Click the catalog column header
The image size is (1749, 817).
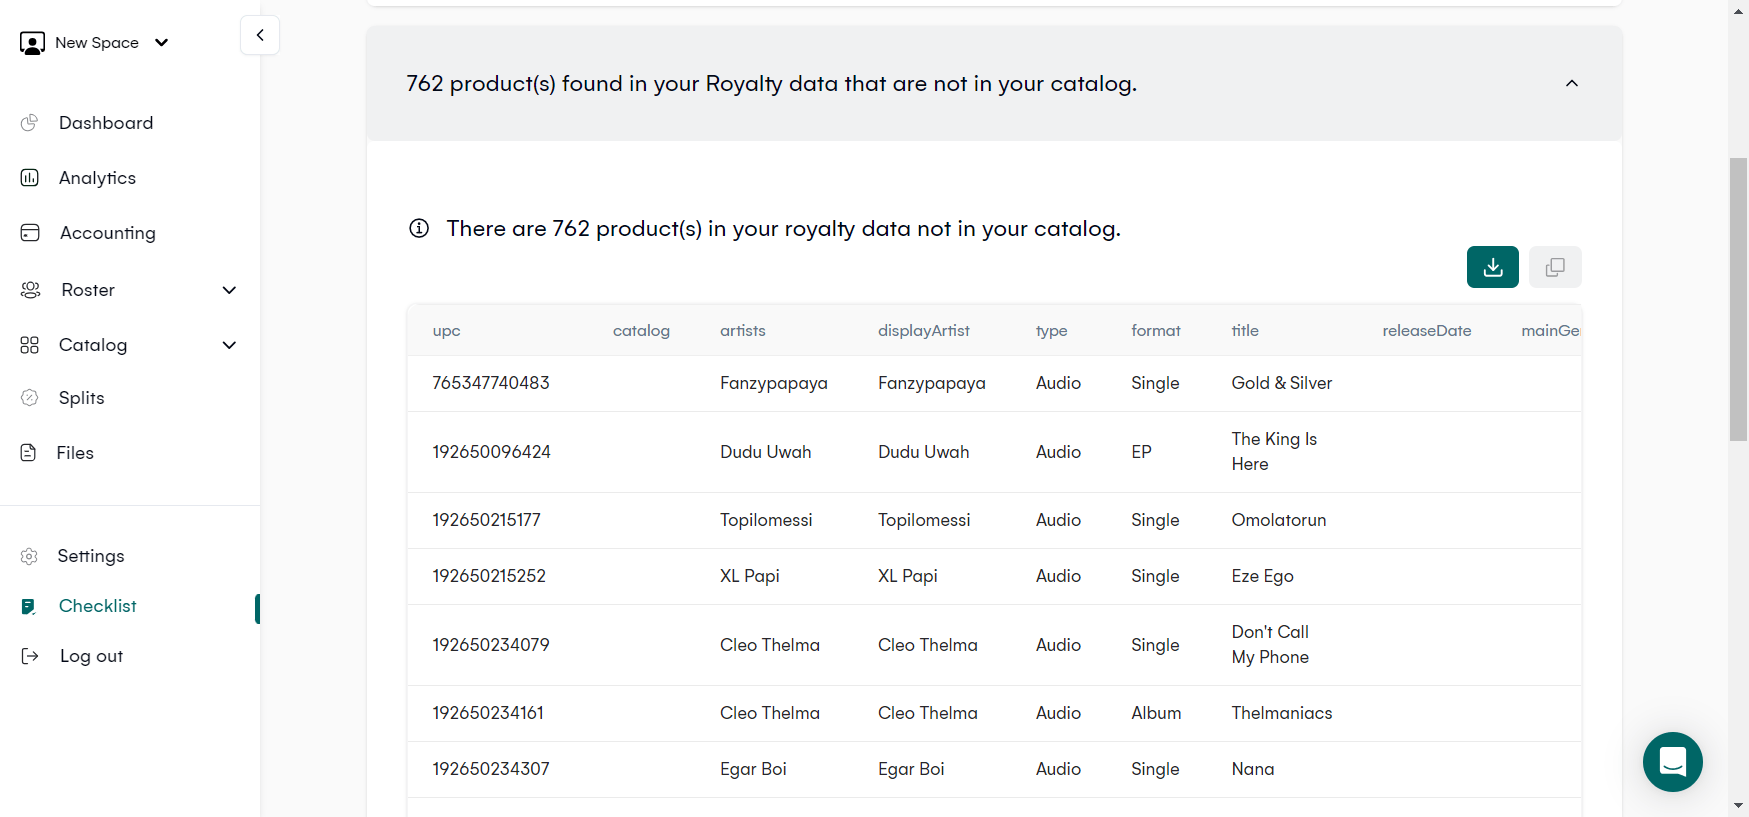[641, 331]
